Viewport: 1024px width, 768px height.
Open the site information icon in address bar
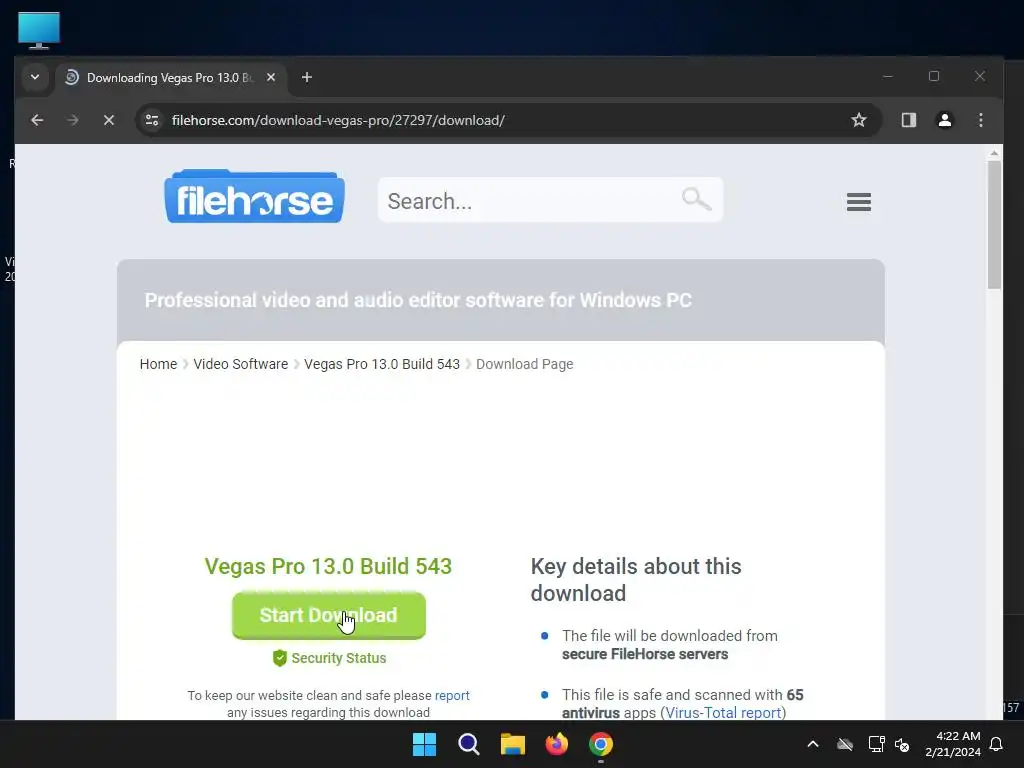[x=152, y=120]
